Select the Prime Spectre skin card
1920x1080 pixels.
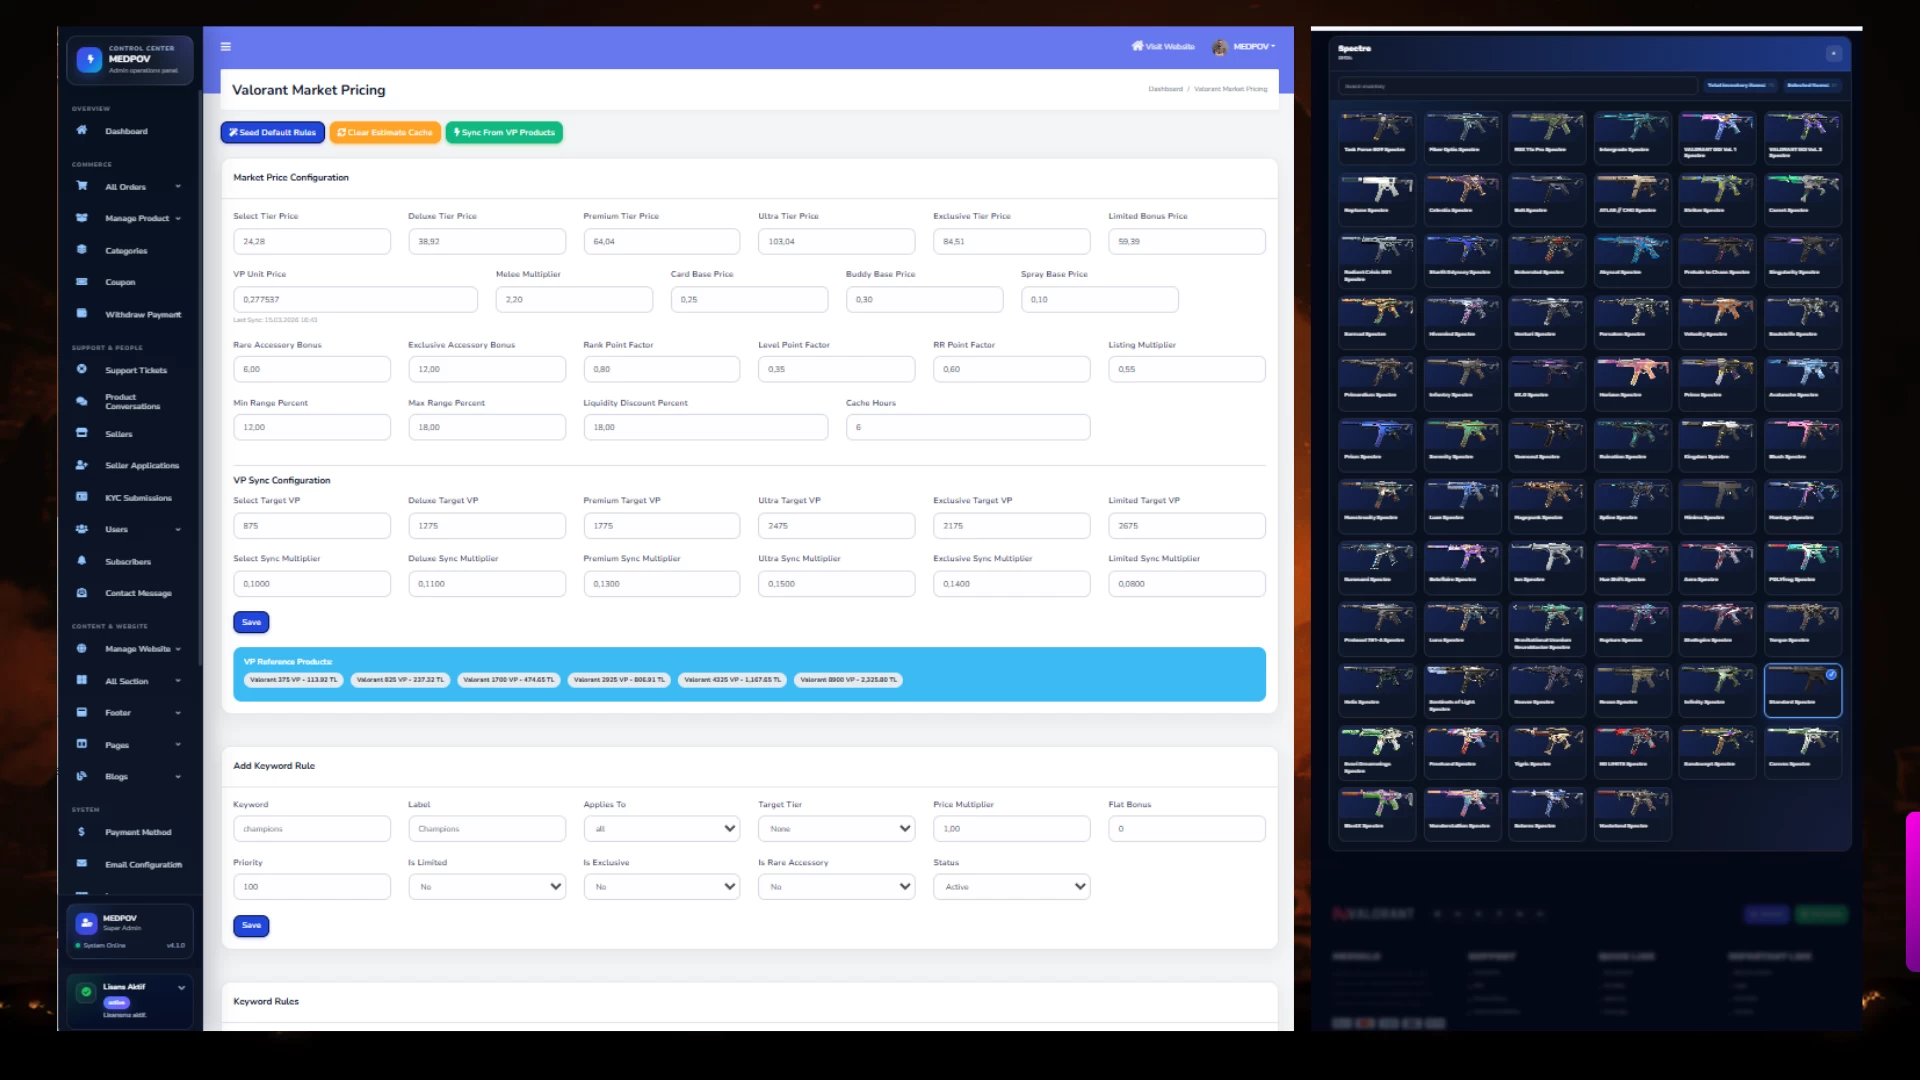(x=1716, y=382)
